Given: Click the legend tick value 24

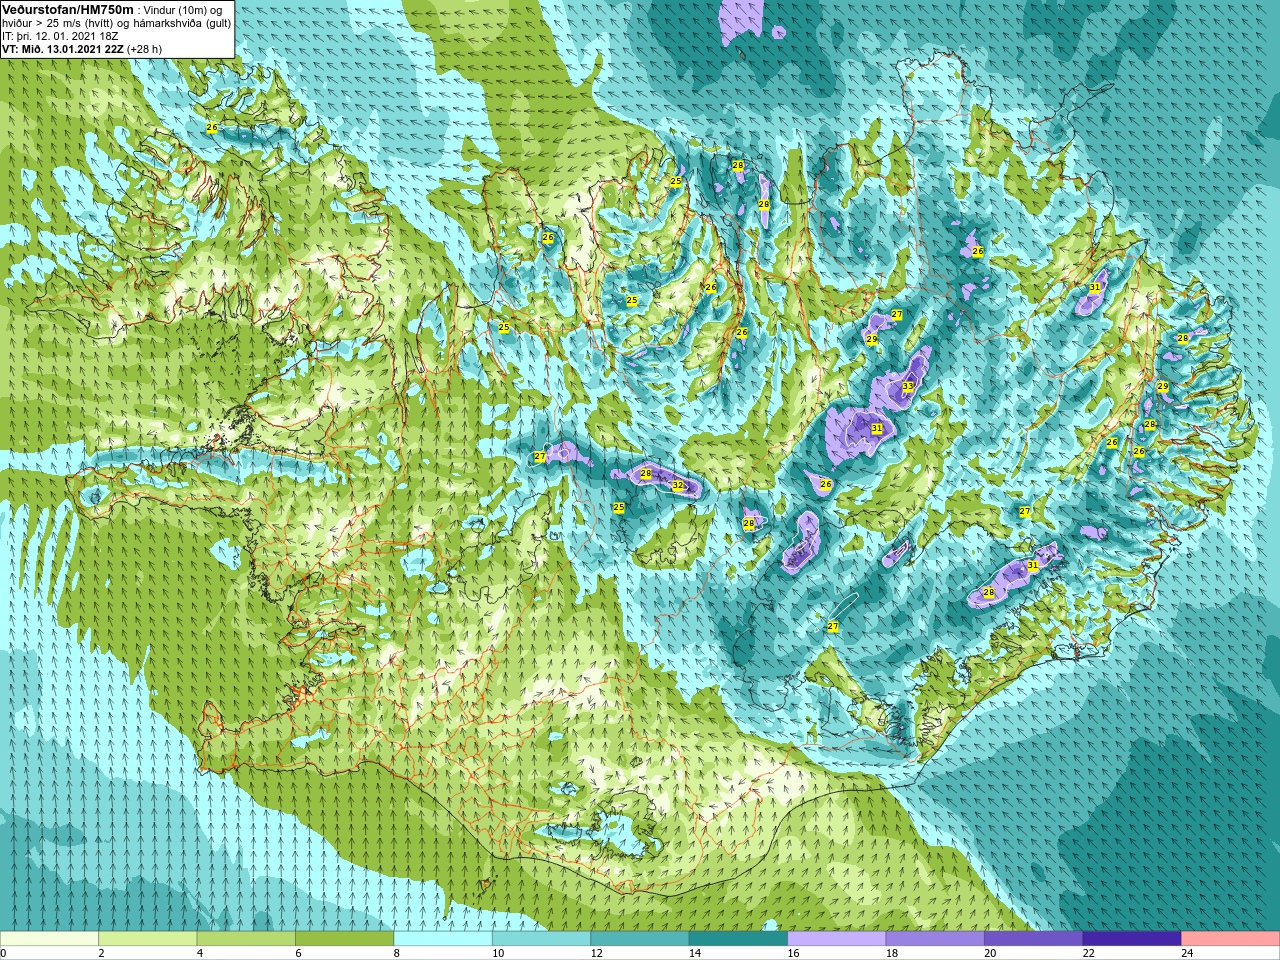Looking at the screenshot, I should (1187, 953).
